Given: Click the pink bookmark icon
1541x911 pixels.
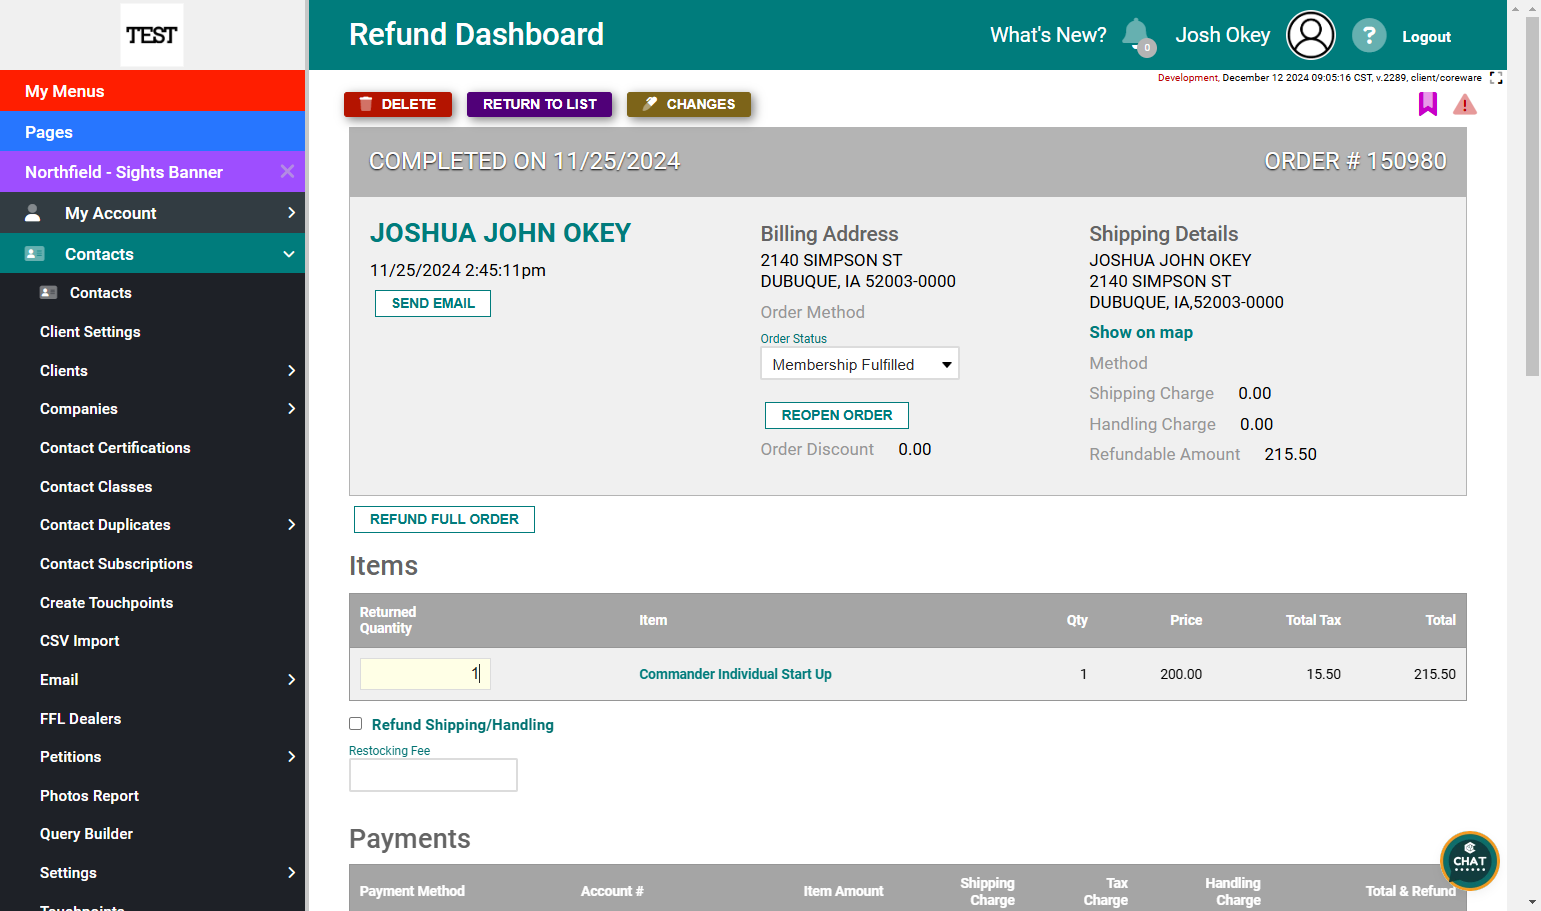Looking at the screenshot, I should coord(1428,104).
